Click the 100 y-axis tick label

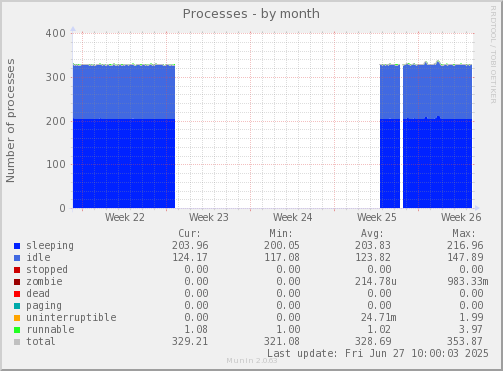(56, 164)
